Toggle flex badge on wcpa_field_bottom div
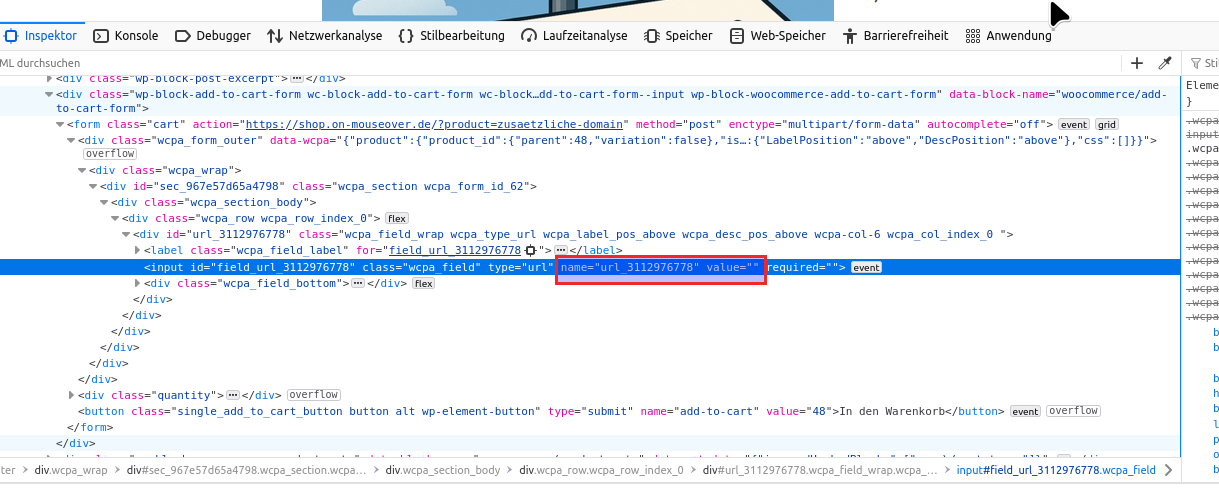Image resolution: width=1219 pixels, height=488 pixels. click(x=424, y=284)
